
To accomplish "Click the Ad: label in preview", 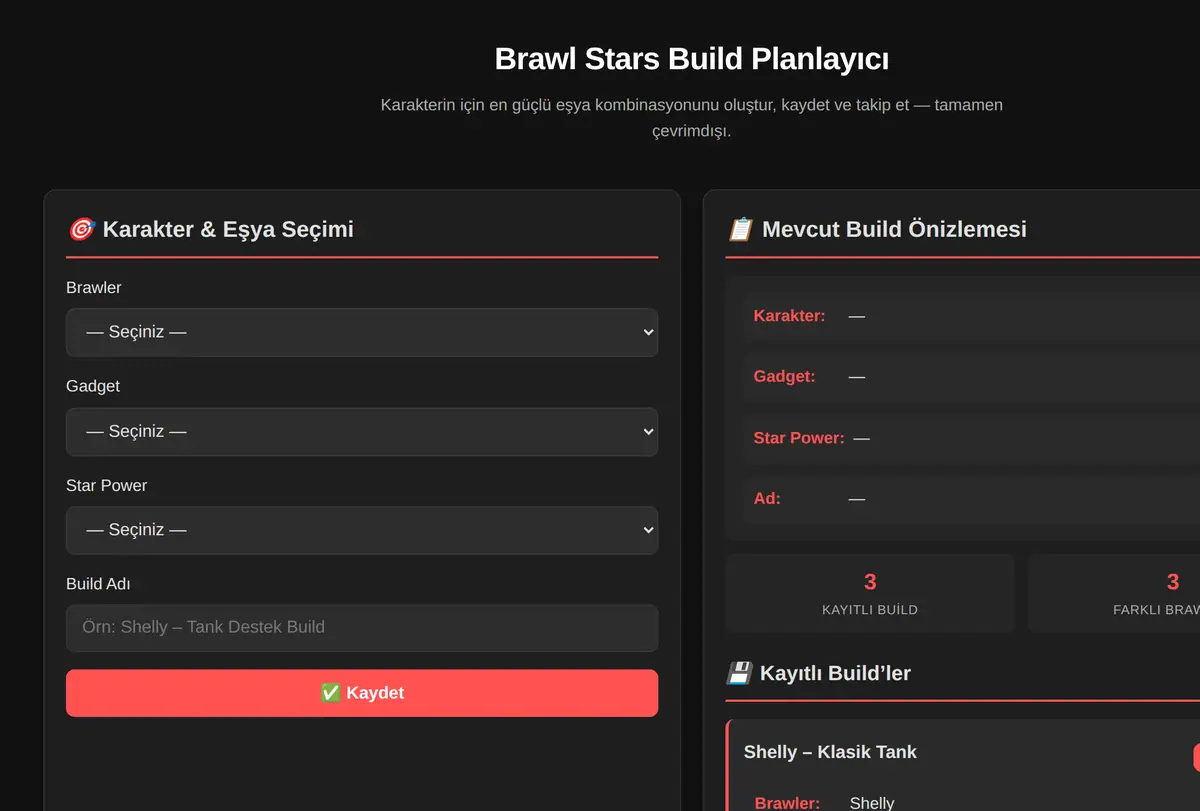I will pos(767,498).
